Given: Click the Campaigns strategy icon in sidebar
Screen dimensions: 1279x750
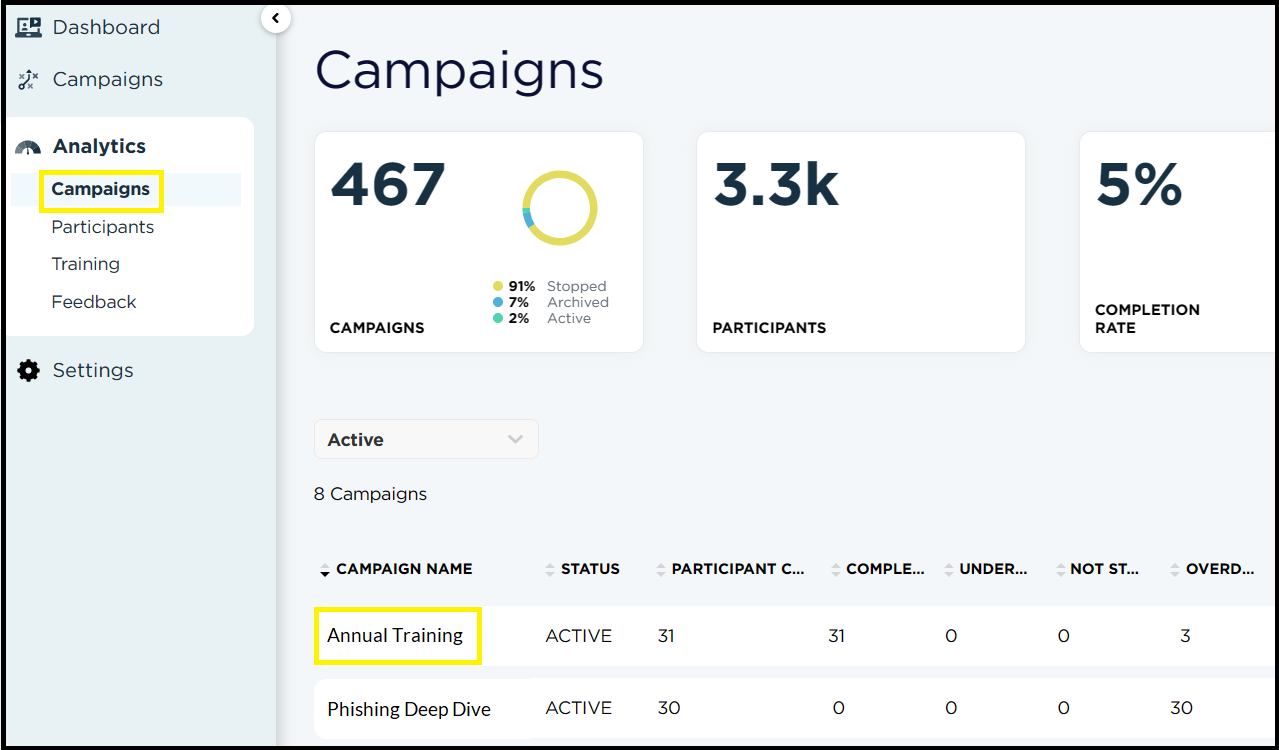Looking at the screenshot, I should pos(28,80).
